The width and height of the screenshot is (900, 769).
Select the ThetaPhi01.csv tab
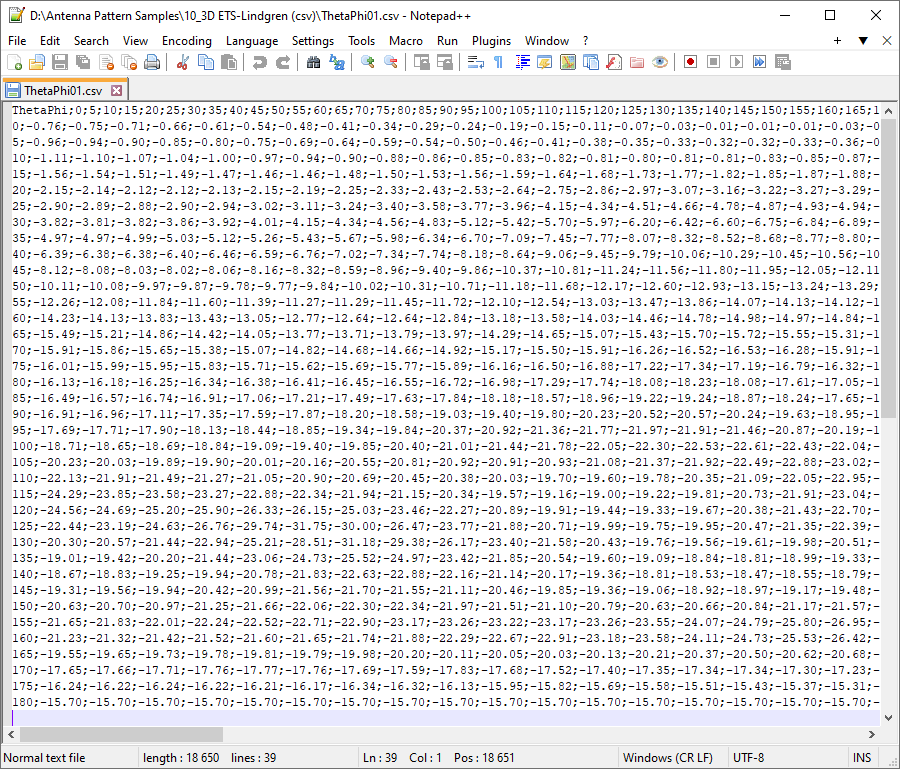click(x=60, y=88)
